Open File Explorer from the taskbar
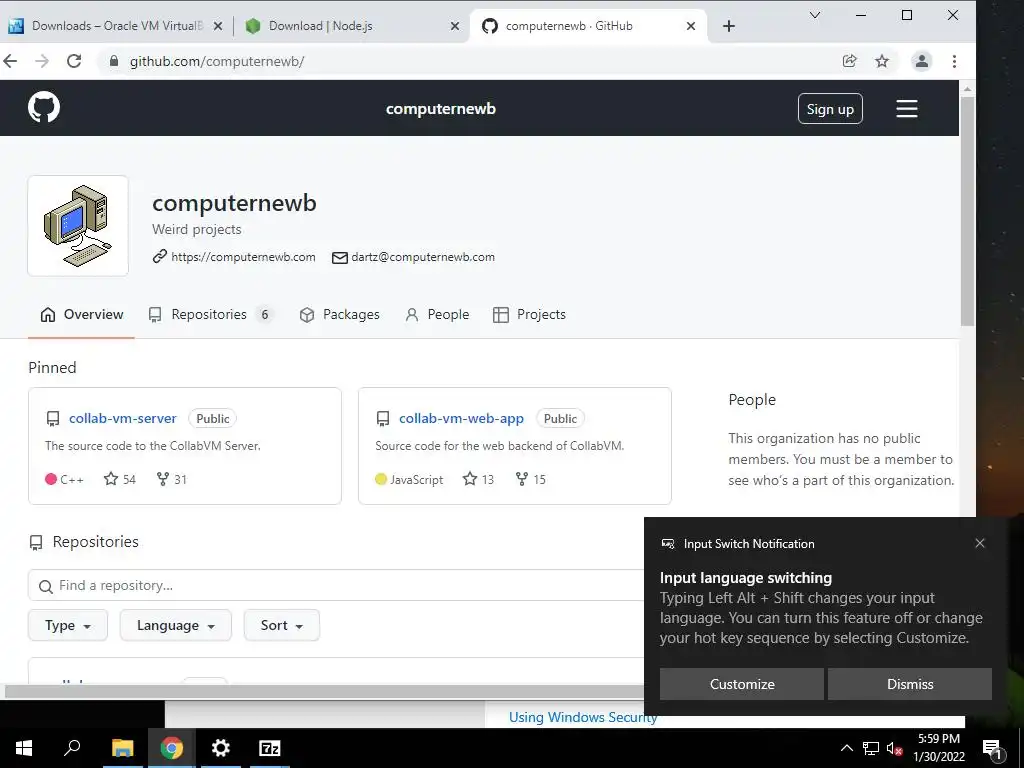Viewport: 1024px width, 768px height. (x=122, y=748)
